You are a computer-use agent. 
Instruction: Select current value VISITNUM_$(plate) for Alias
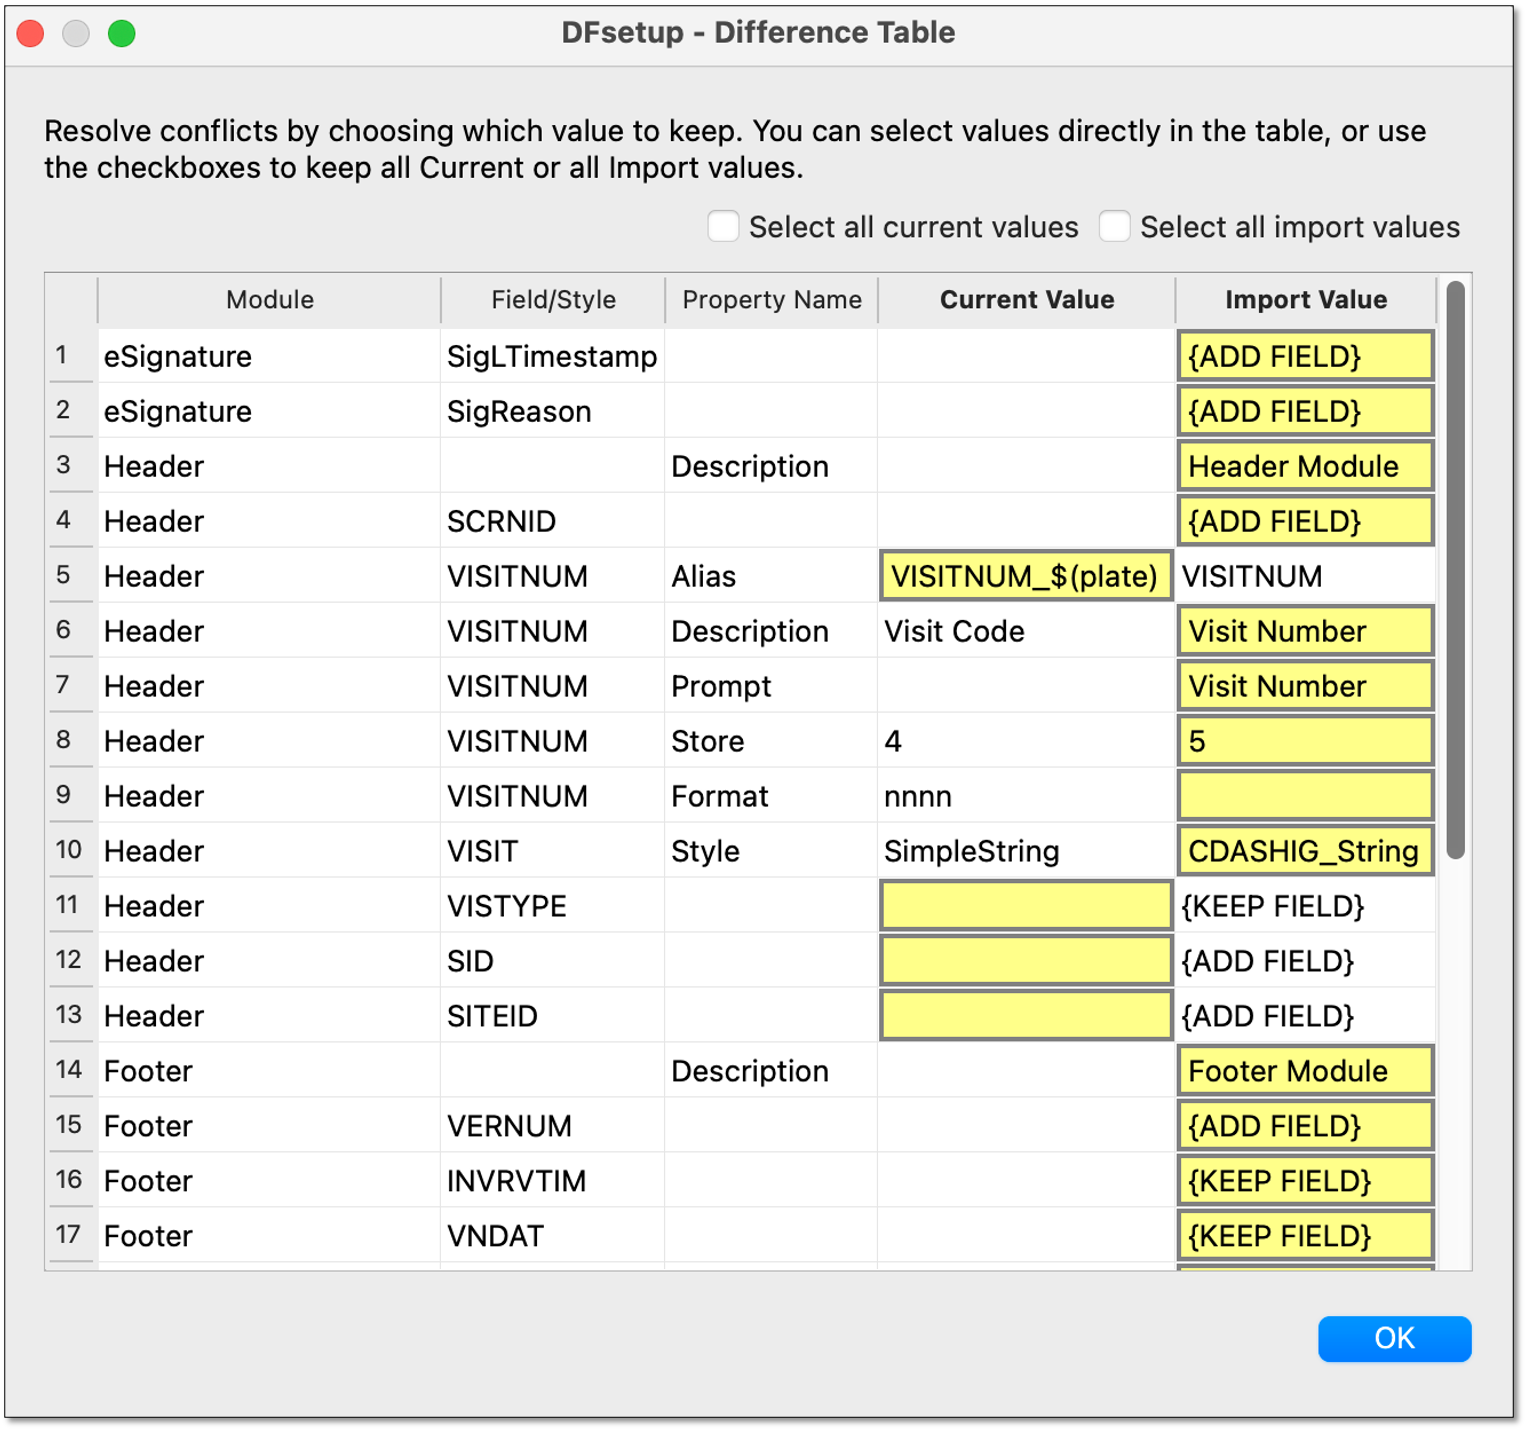click(x=1025, y=577)
